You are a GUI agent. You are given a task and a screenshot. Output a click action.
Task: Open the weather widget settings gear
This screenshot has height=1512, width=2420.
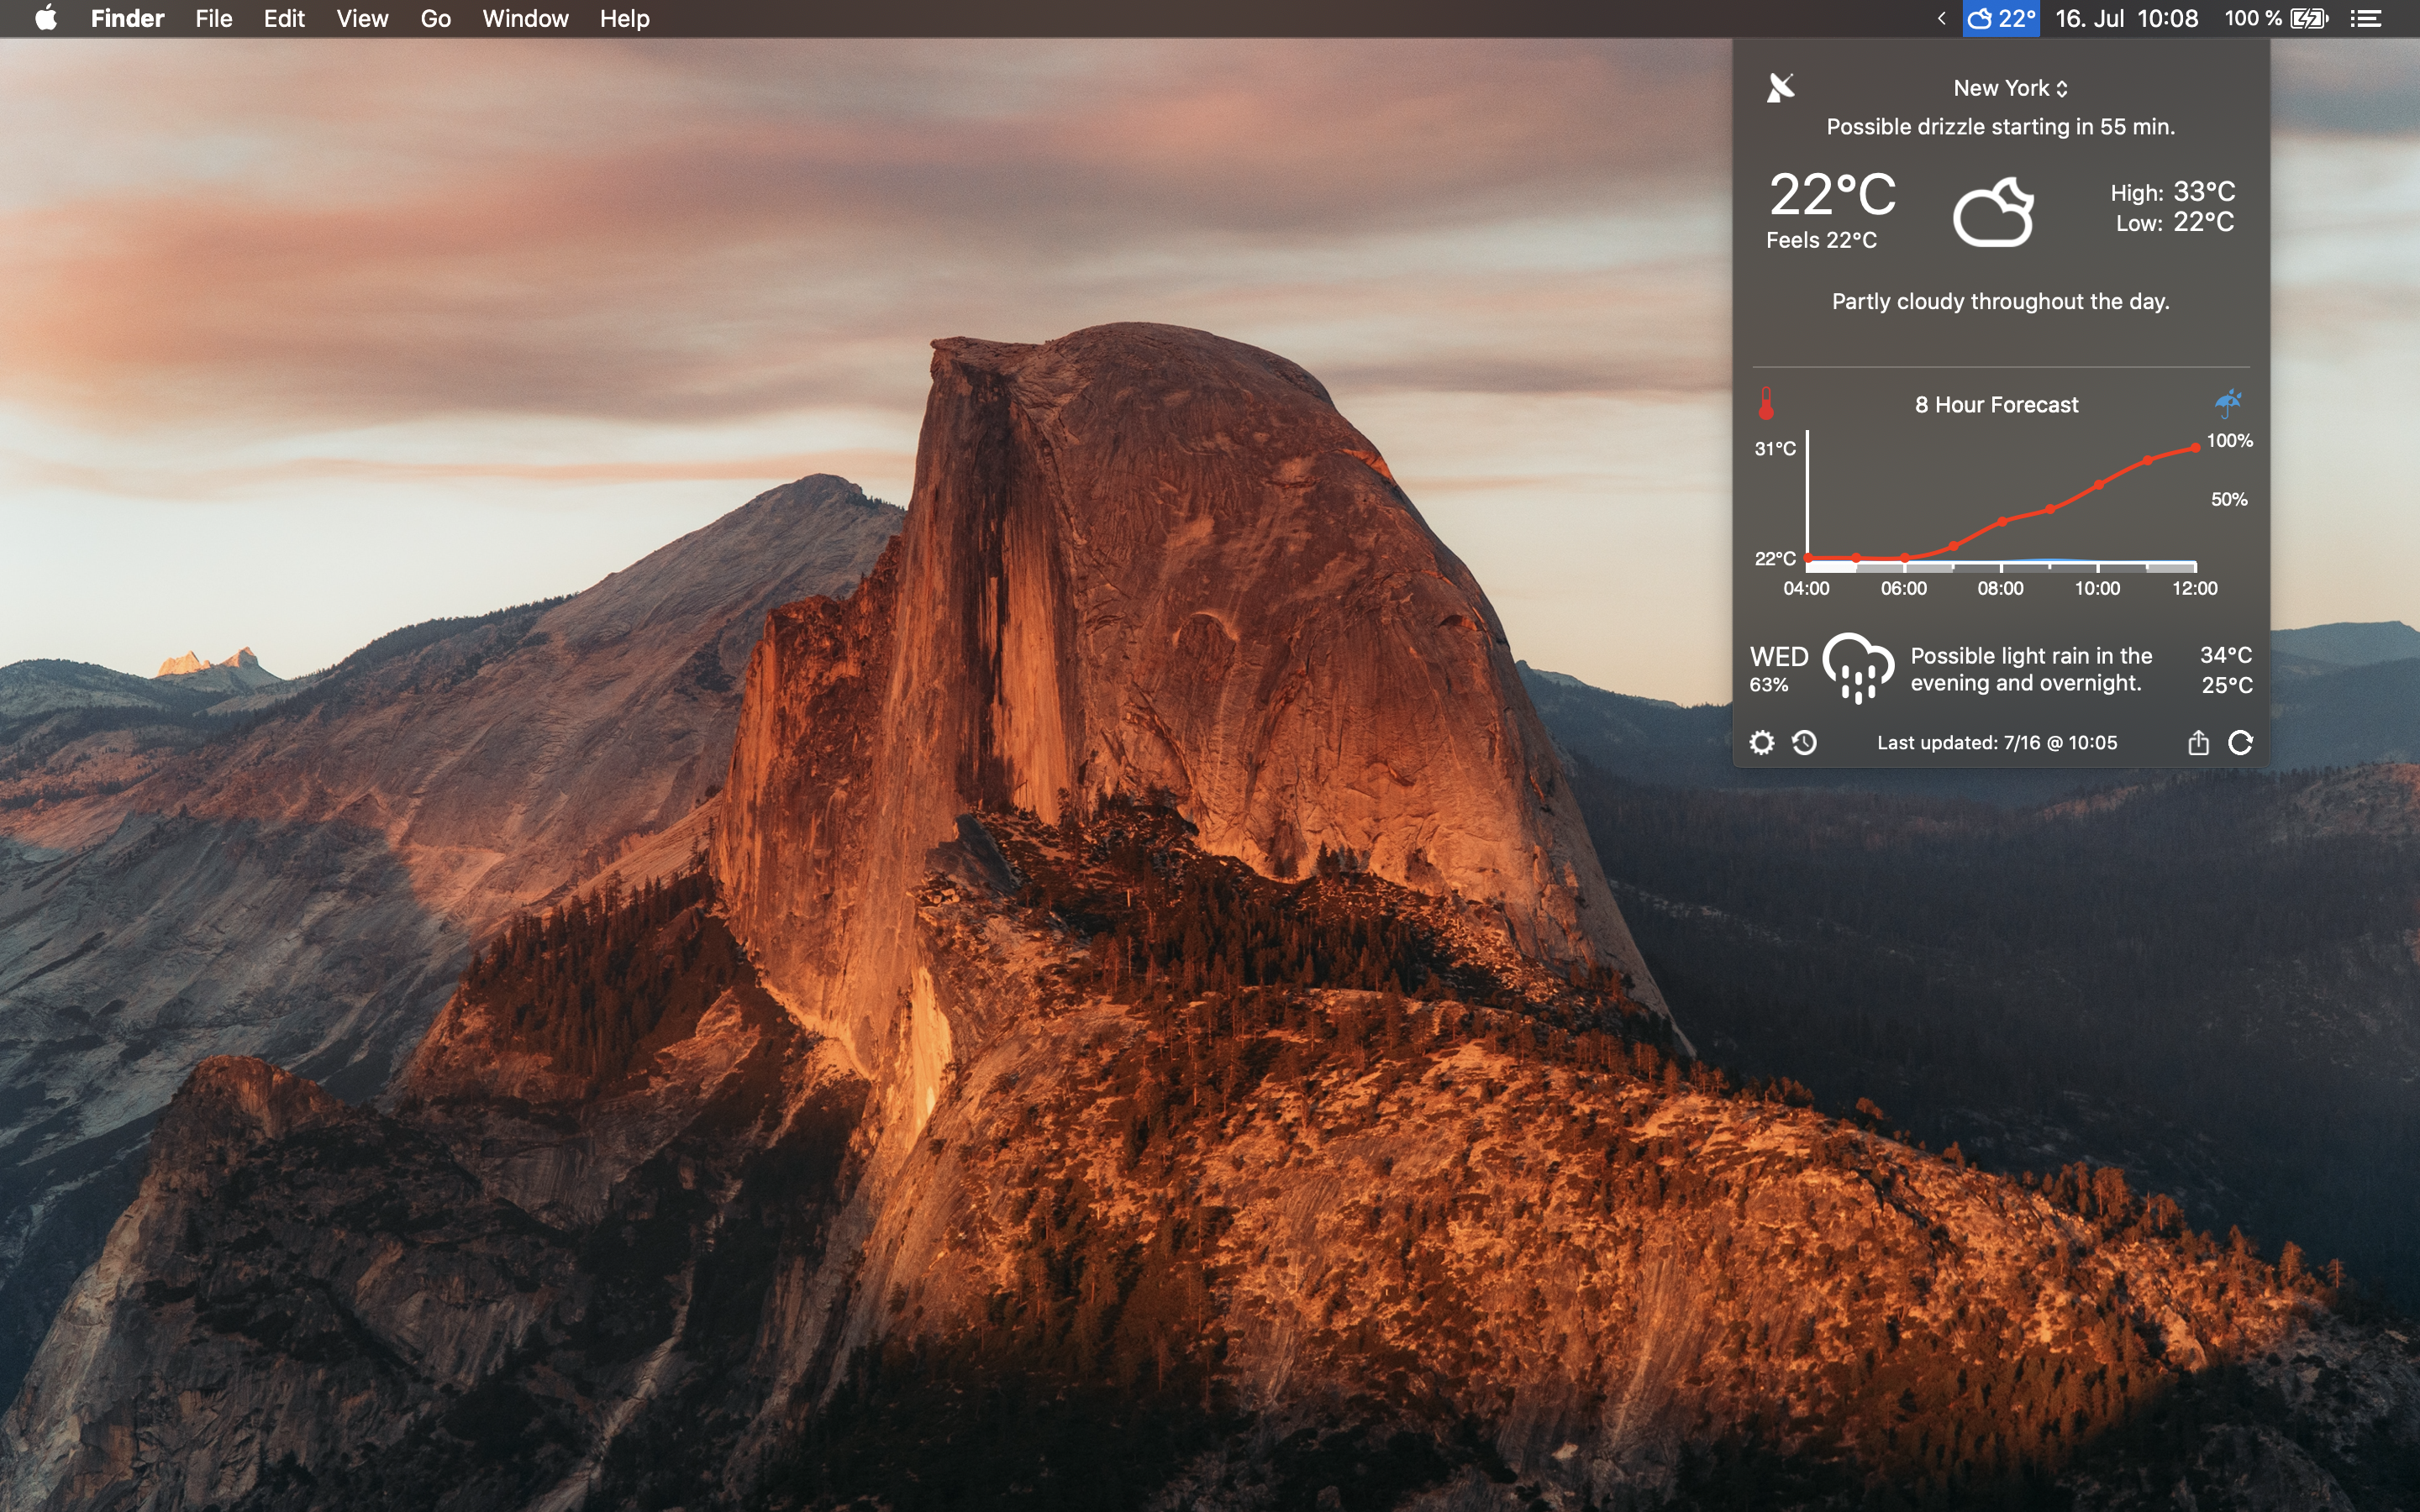click(1762, 742)
